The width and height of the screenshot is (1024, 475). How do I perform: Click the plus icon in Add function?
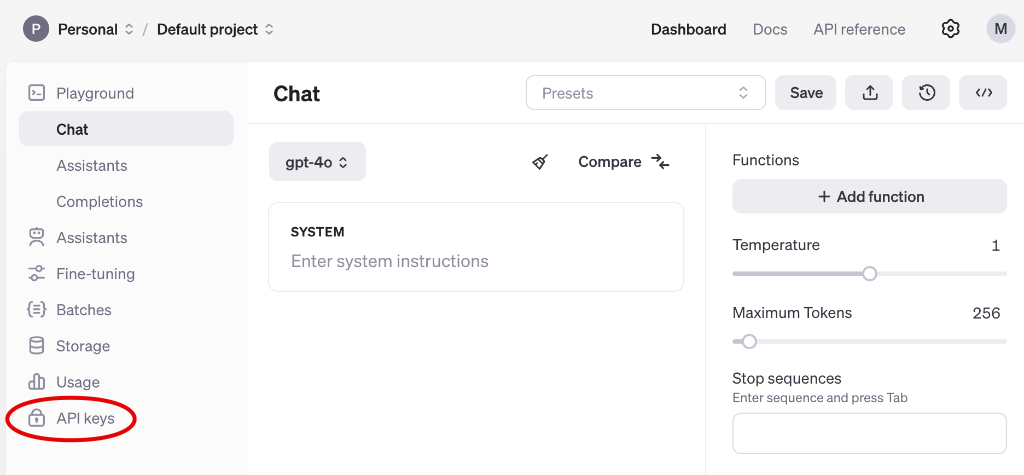tap(824, 197)
